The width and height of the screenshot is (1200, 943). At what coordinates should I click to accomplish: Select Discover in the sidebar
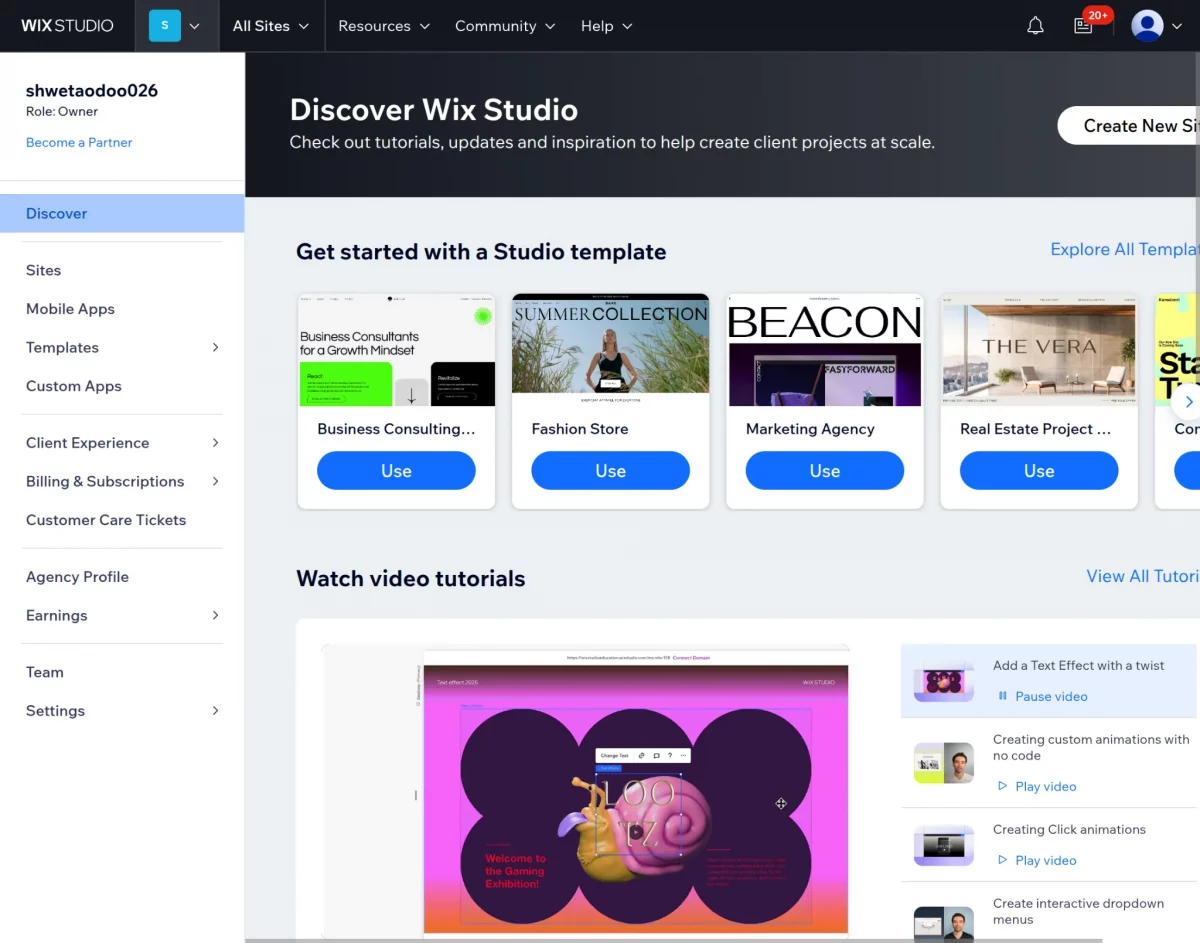(122, 213)
